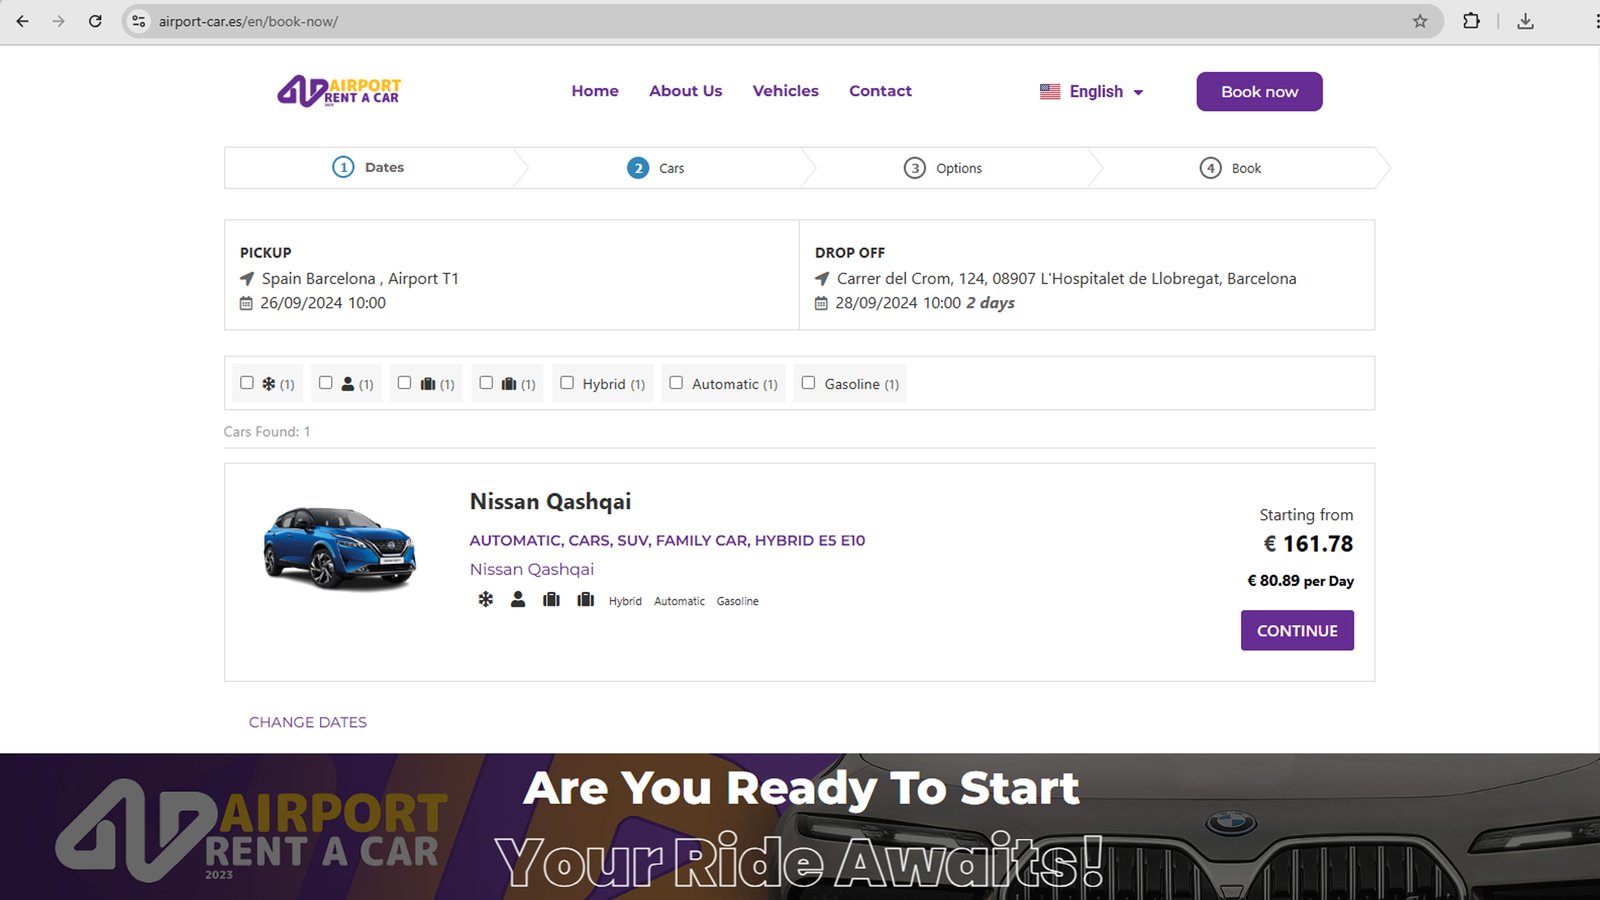Go to the Dates step tab
This screenshot has width=1600, height=900.
(x=368, y=168)
